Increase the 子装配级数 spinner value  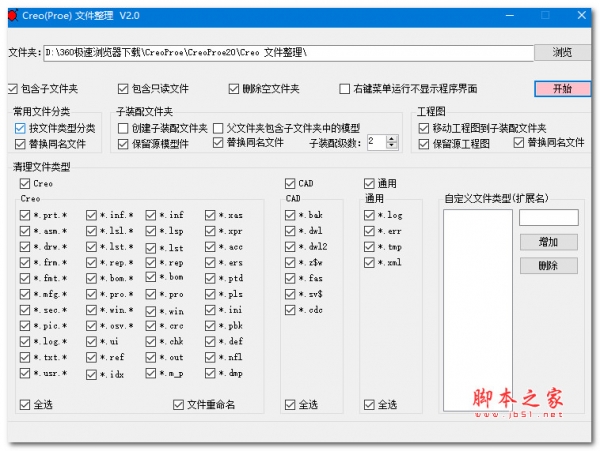point(391,138)
